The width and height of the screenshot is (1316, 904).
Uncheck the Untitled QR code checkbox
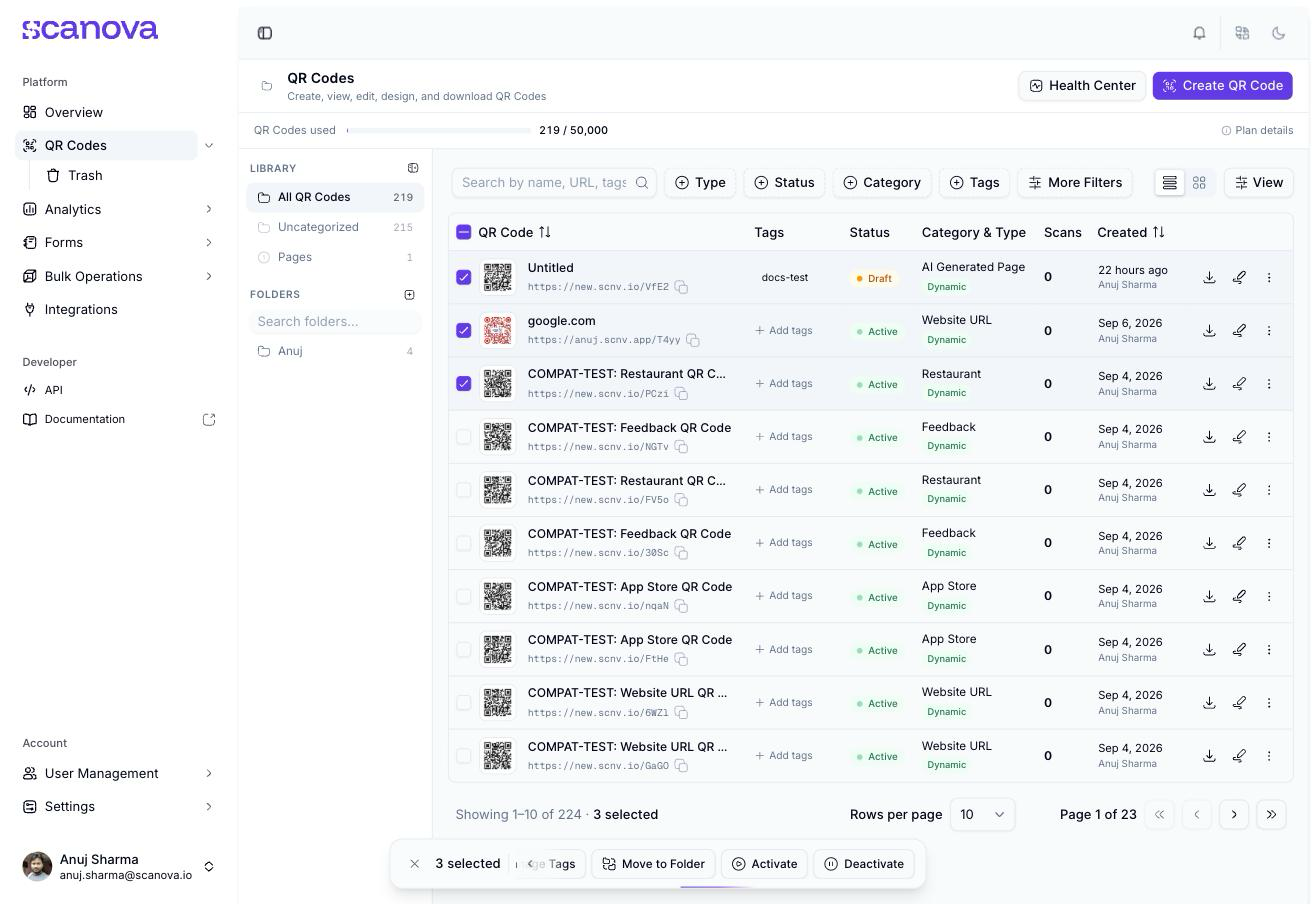click(x=463, y=277)
